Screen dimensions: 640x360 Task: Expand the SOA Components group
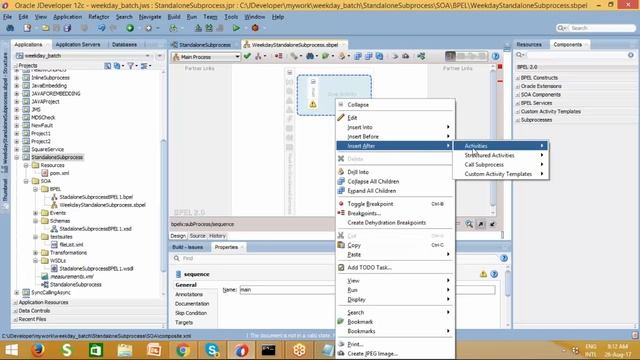[518, 95]
